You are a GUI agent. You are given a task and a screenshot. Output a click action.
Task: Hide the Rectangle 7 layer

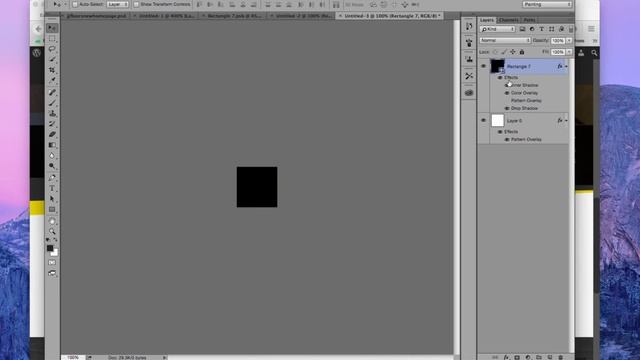point(483,66)
